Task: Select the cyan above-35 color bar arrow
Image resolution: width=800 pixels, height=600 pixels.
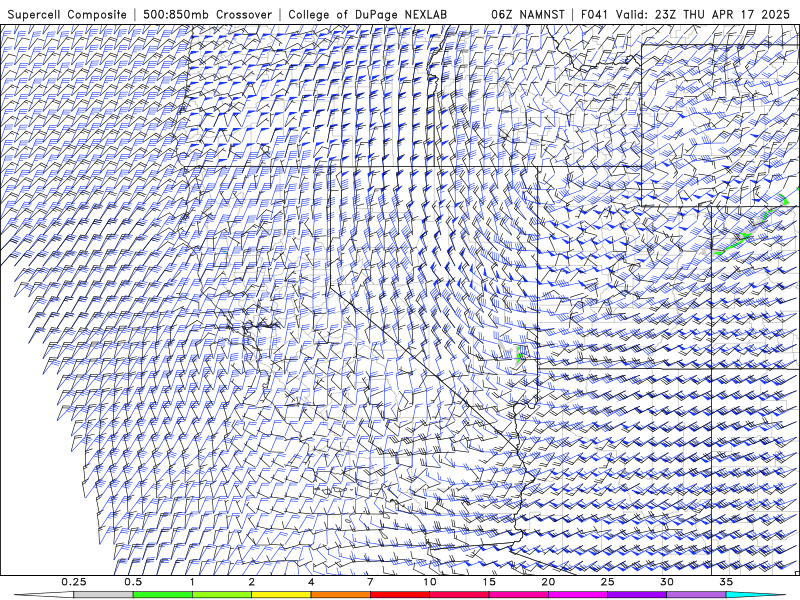Action: pos(755,595)
